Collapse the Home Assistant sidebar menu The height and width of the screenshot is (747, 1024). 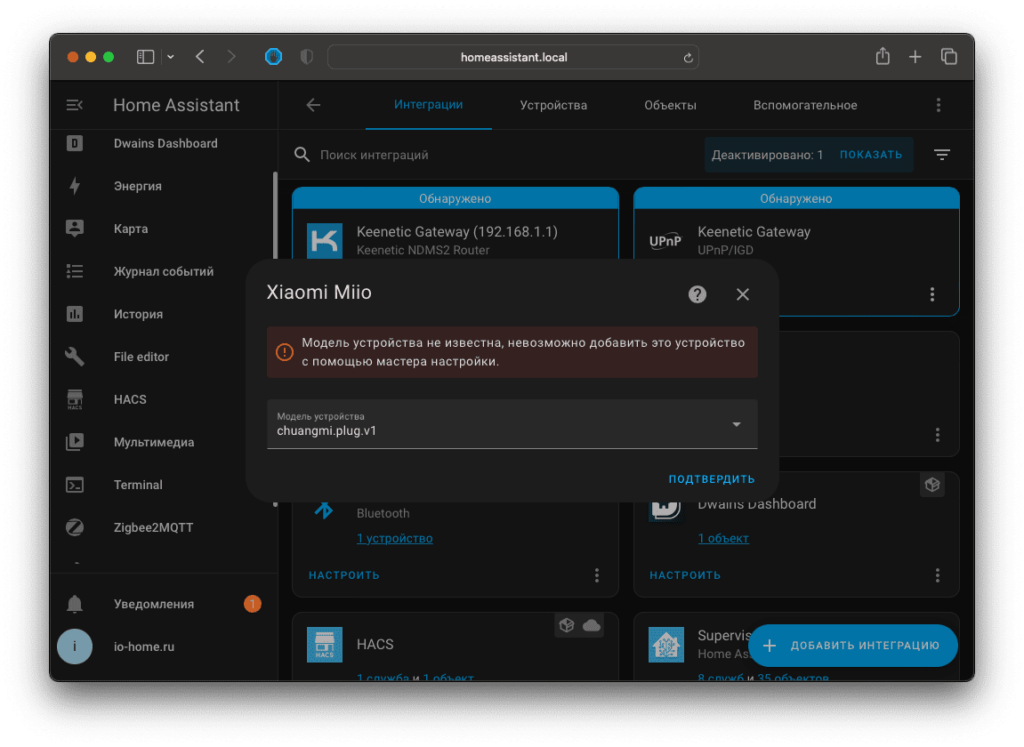tap(74, 105)
